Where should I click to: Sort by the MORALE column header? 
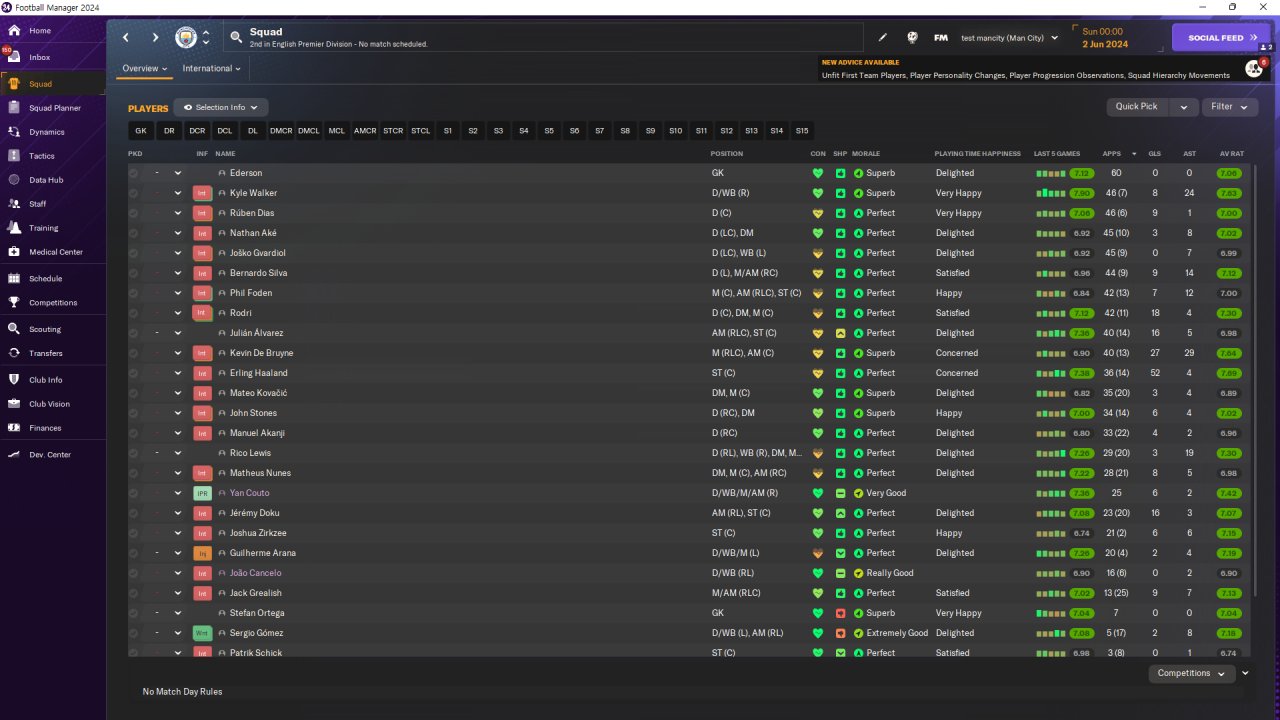point(866,154)
